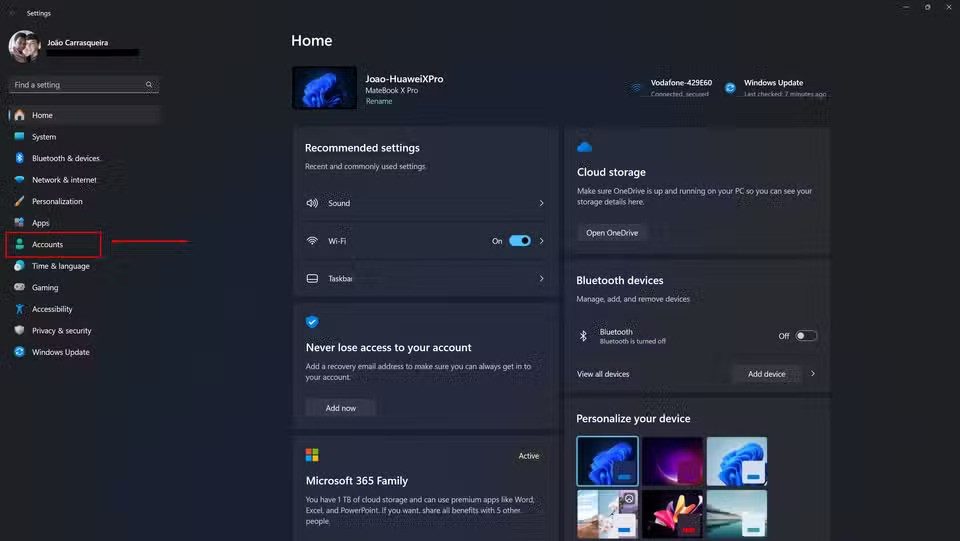Select the purple glow theme thumbnail
Viewport: 960px width, 541px height.
click(672, 461)
